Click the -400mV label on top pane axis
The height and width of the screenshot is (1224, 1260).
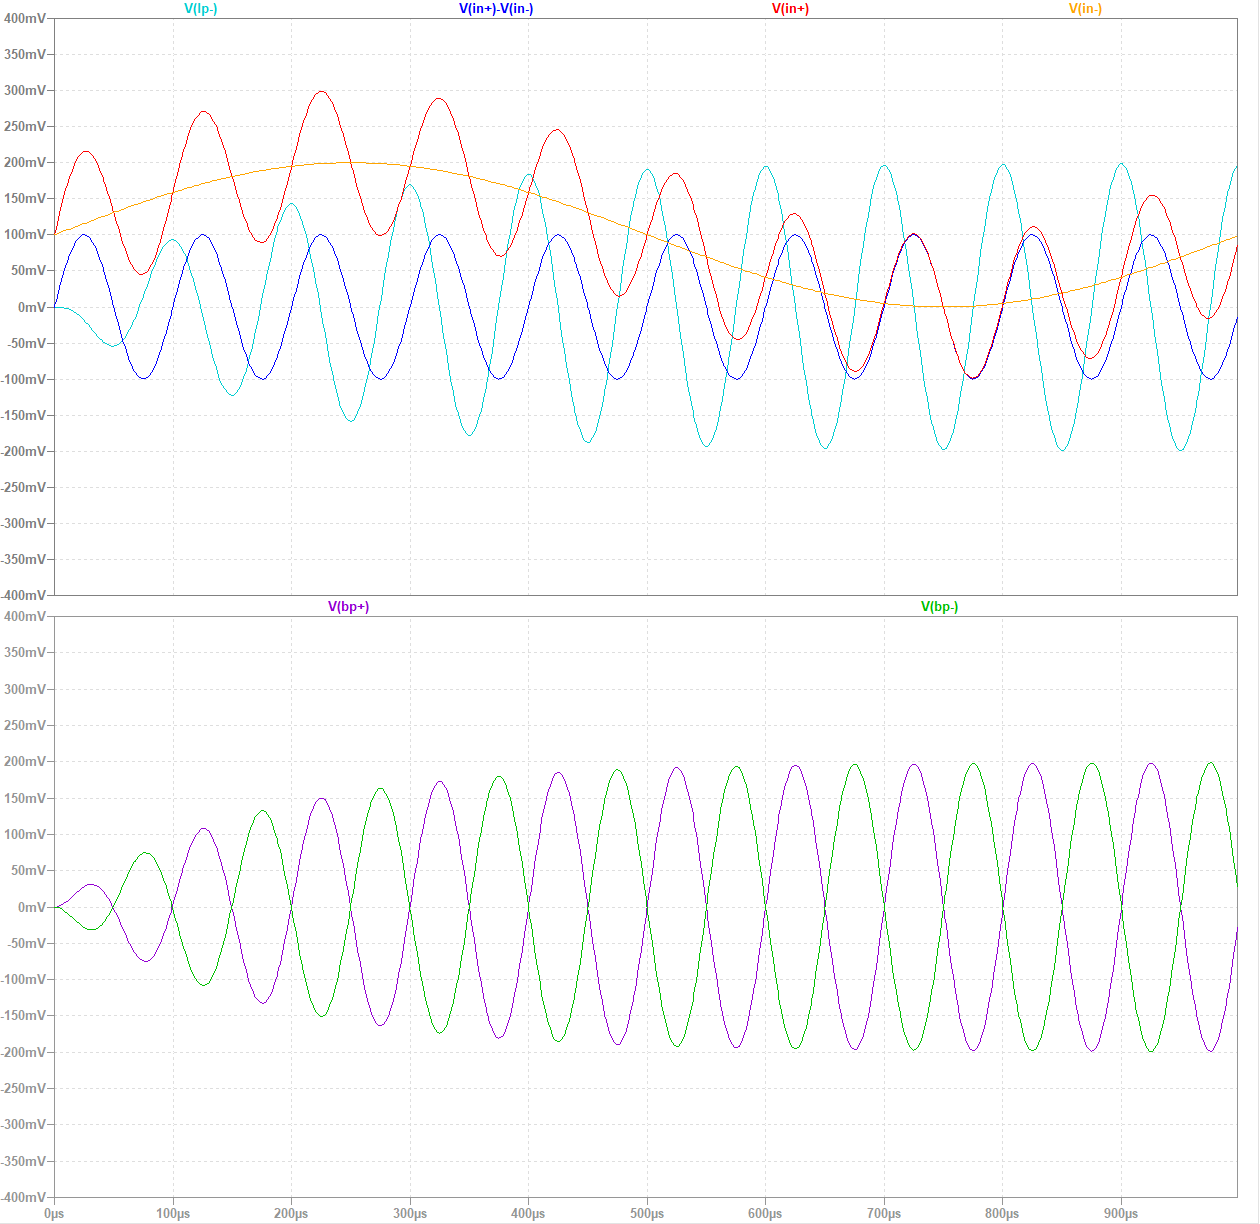(x=23, y=596)
